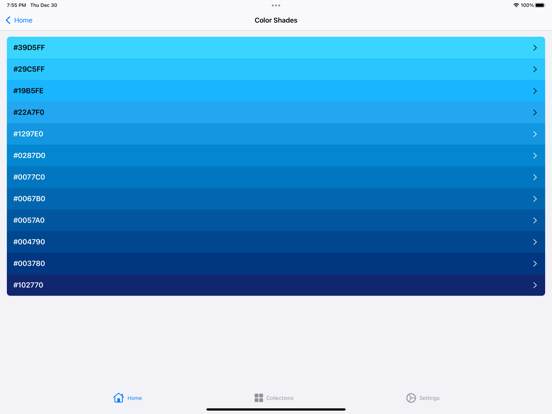This screenshot has width=552, height=414.
Task: Select the #29C5FF color shade
Action: pyautogui.click(x=276, y=69)
